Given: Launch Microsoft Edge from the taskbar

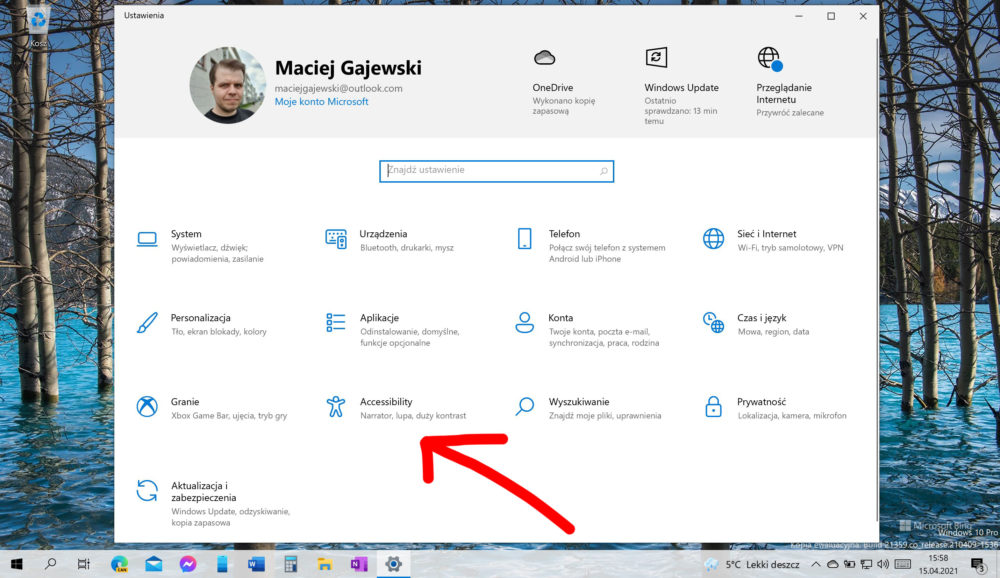Looking at the screenshot, I should coord(119,564).
